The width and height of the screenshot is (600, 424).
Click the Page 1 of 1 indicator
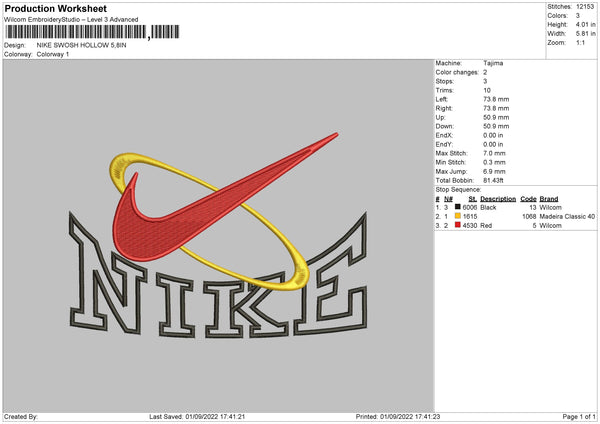click(579, 417)
